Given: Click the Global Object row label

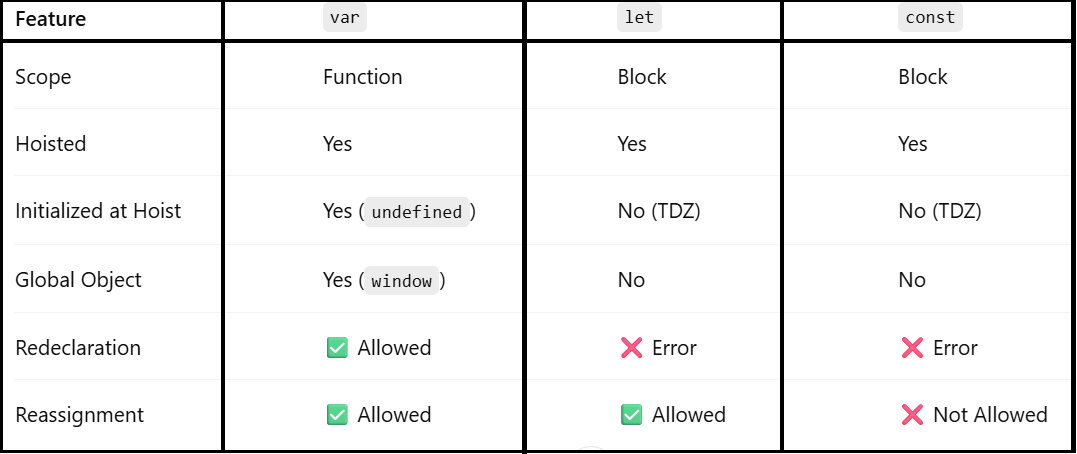Looking at the screenshot, I should coord(78,280).
